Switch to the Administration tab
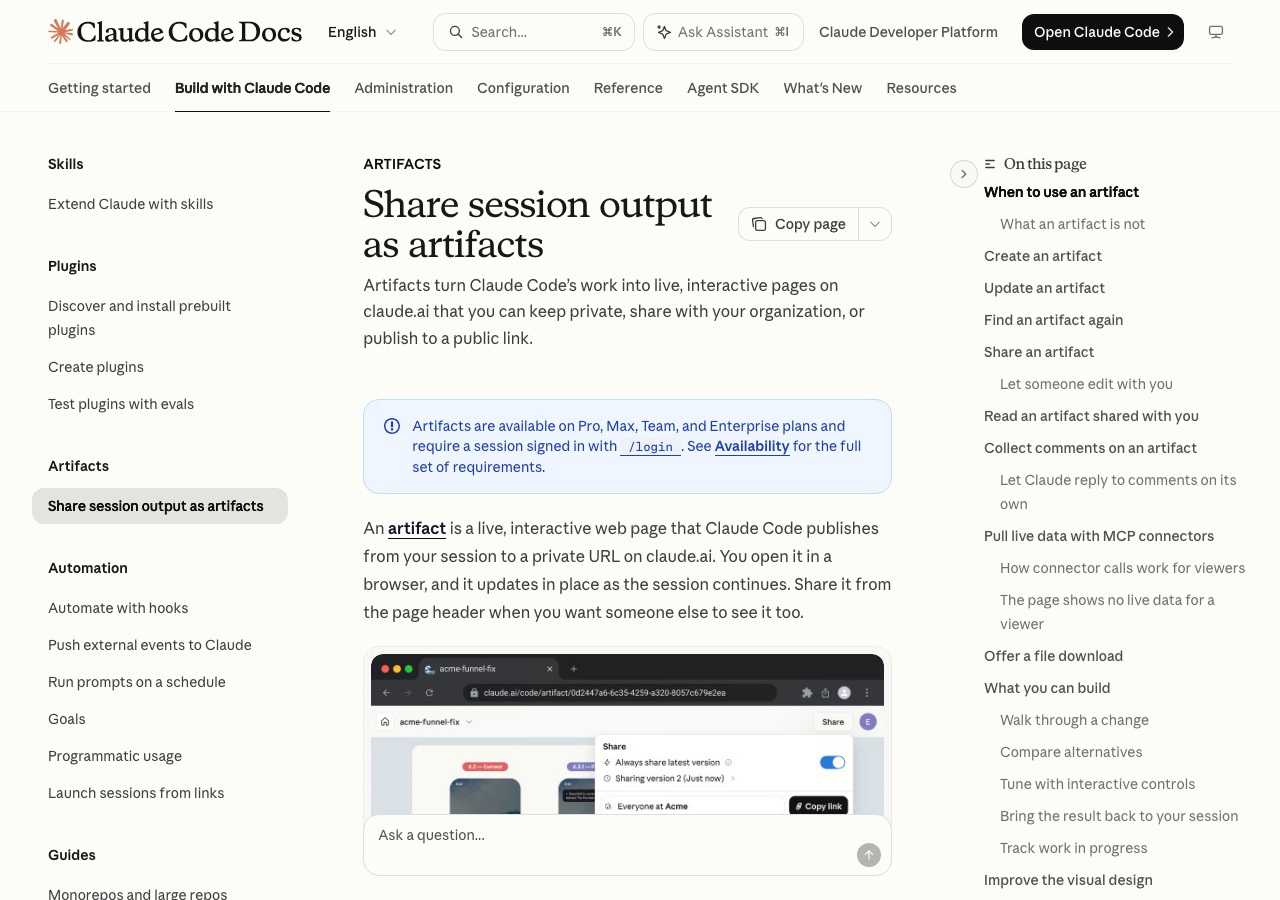 (x=403, y=88)
